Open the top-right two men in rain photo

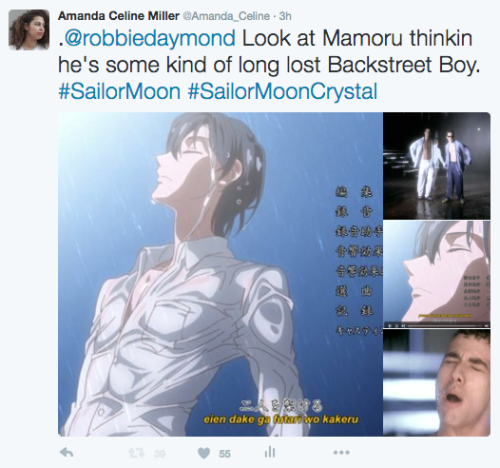pos(437,166)
